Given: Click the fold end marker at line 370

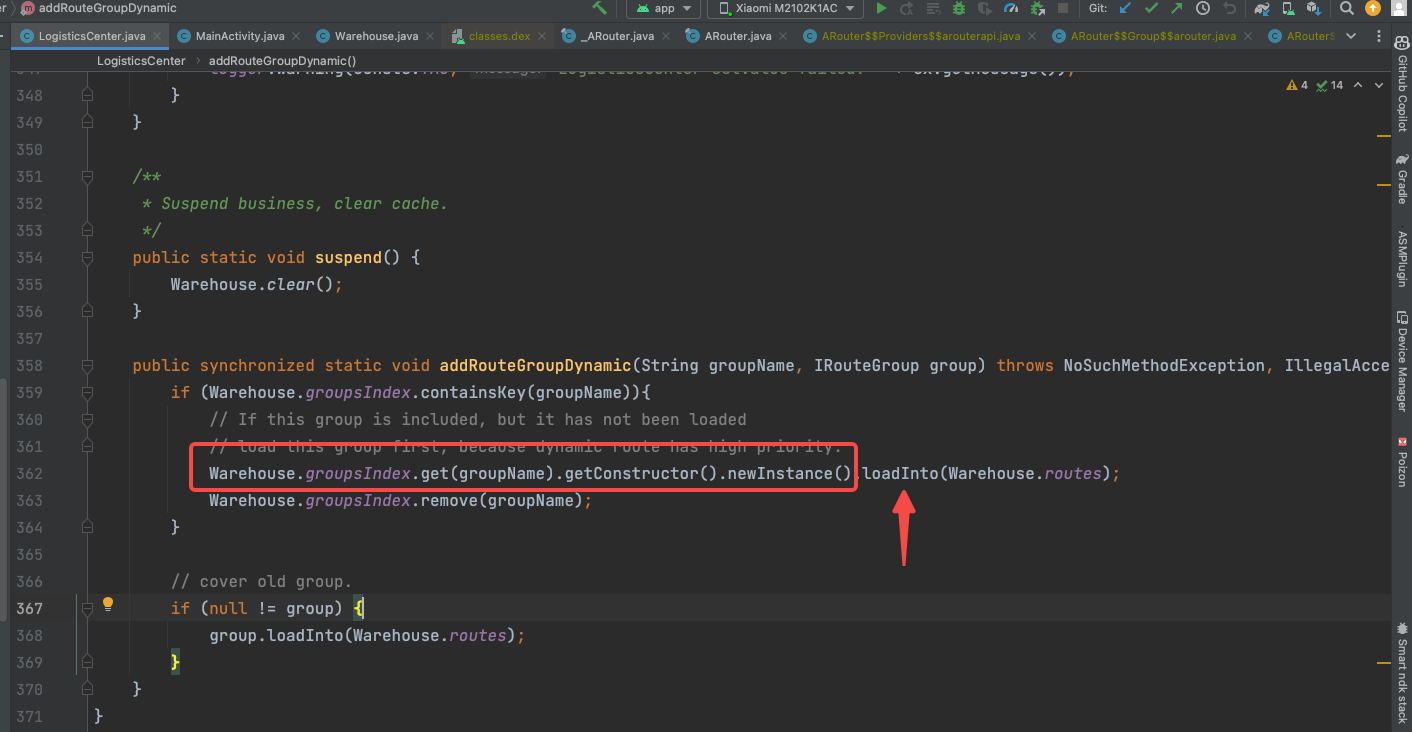Looking at the screenshot, I should (87, 689).
